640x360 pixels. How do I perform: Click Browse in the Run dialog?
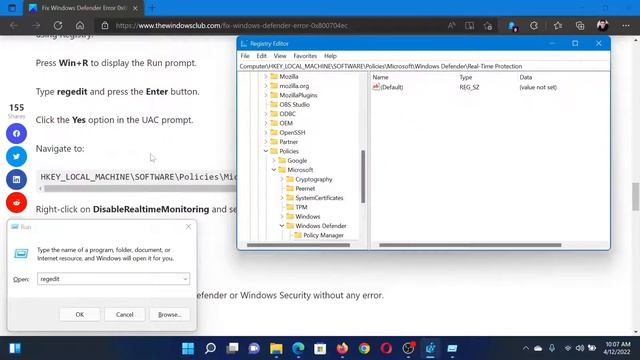click(169, 314)
